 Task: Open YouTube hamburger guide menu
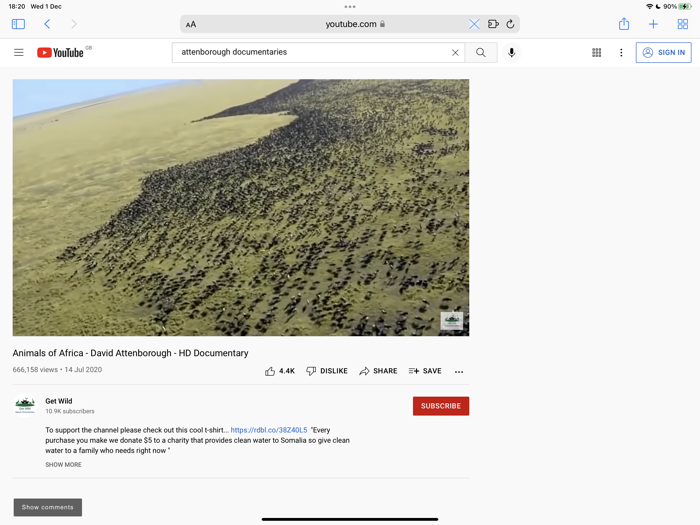tap(19, 53)
